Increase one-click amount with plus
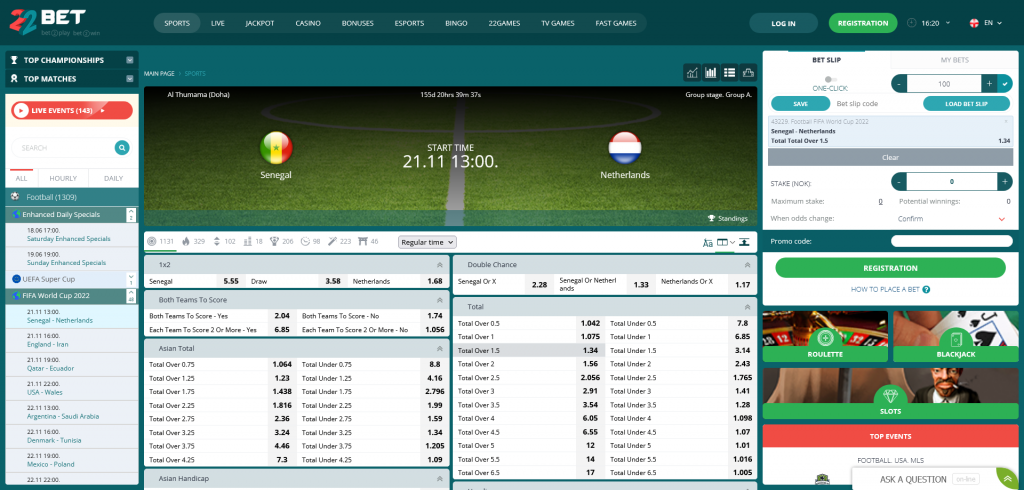Image resolution: width=1024 pixels, height=490 pixels. 989,84
